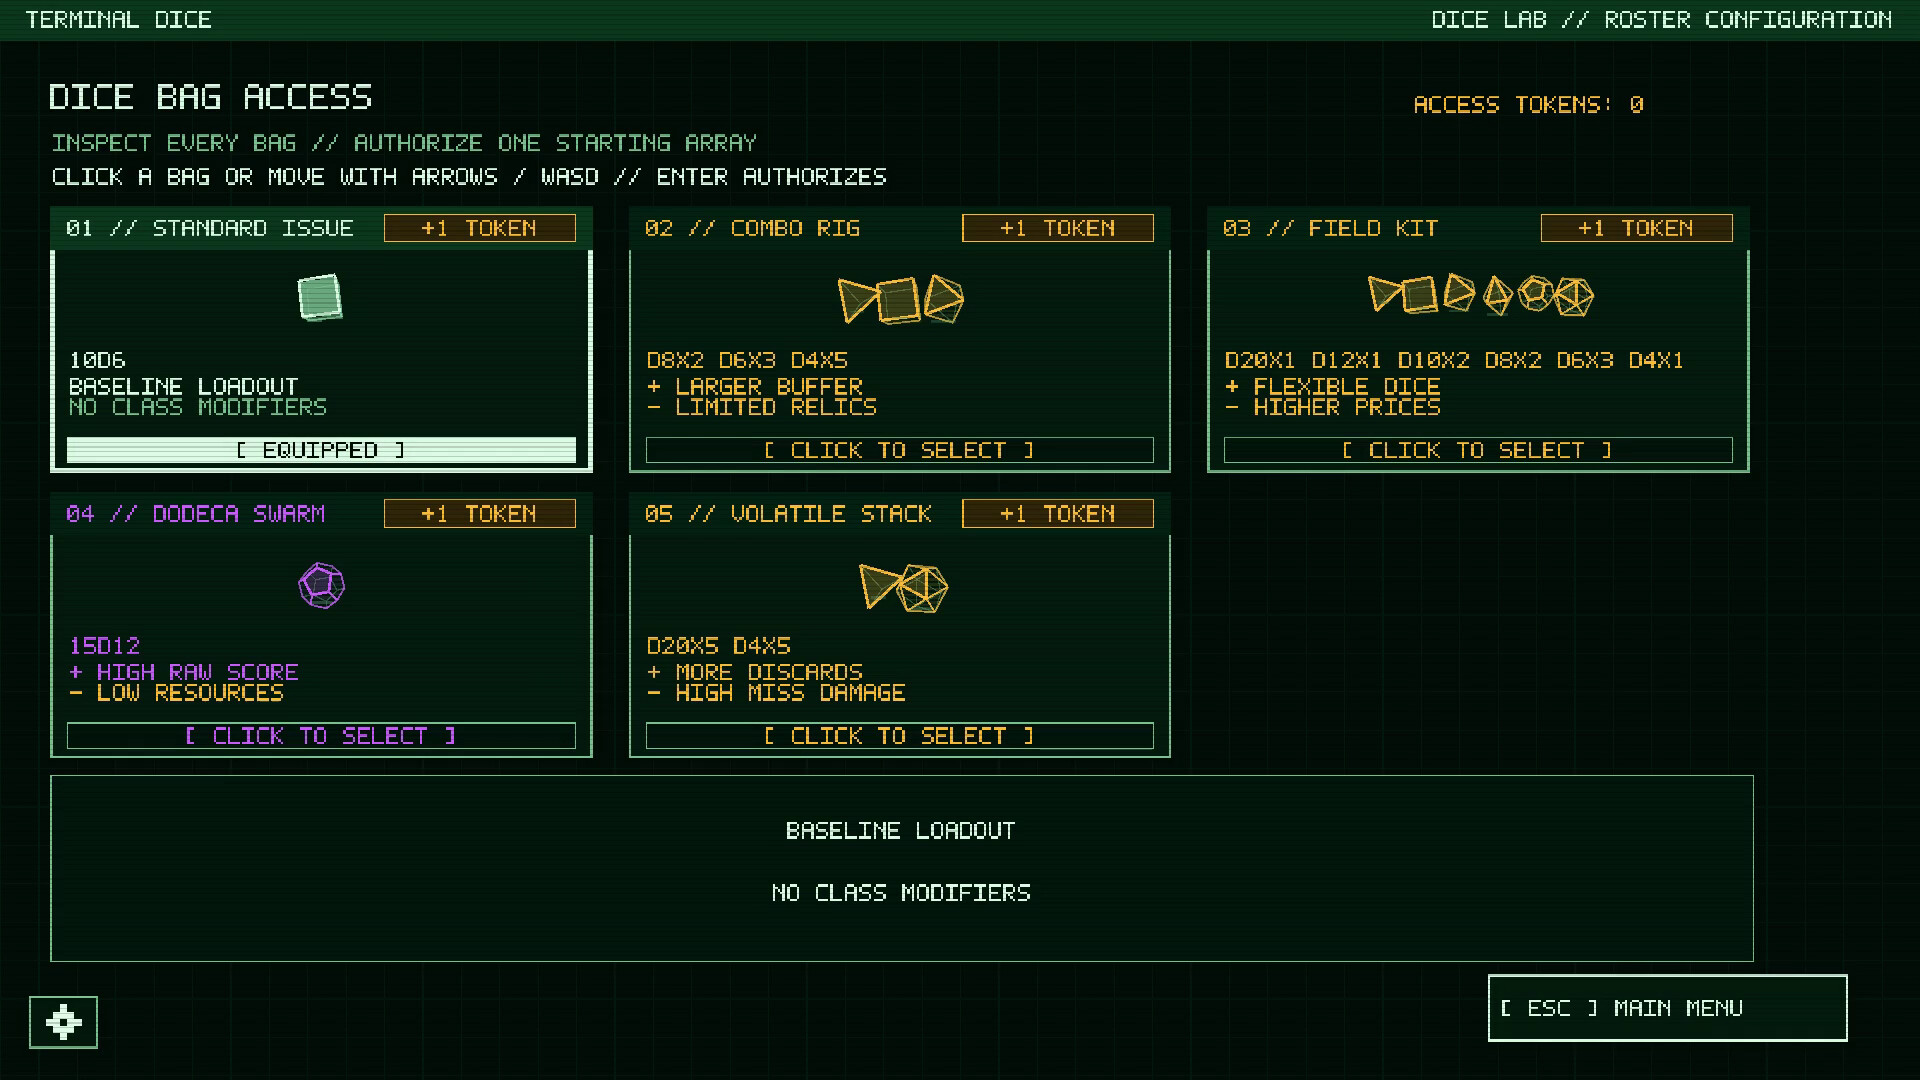Click the Standard Issue green cube dice icon
1920x1080 pixels.
point(320,297)
